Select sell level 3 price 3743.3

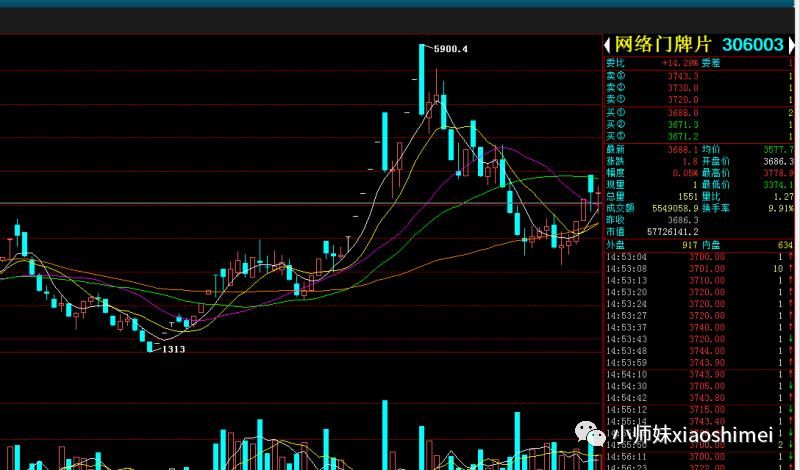683,77
